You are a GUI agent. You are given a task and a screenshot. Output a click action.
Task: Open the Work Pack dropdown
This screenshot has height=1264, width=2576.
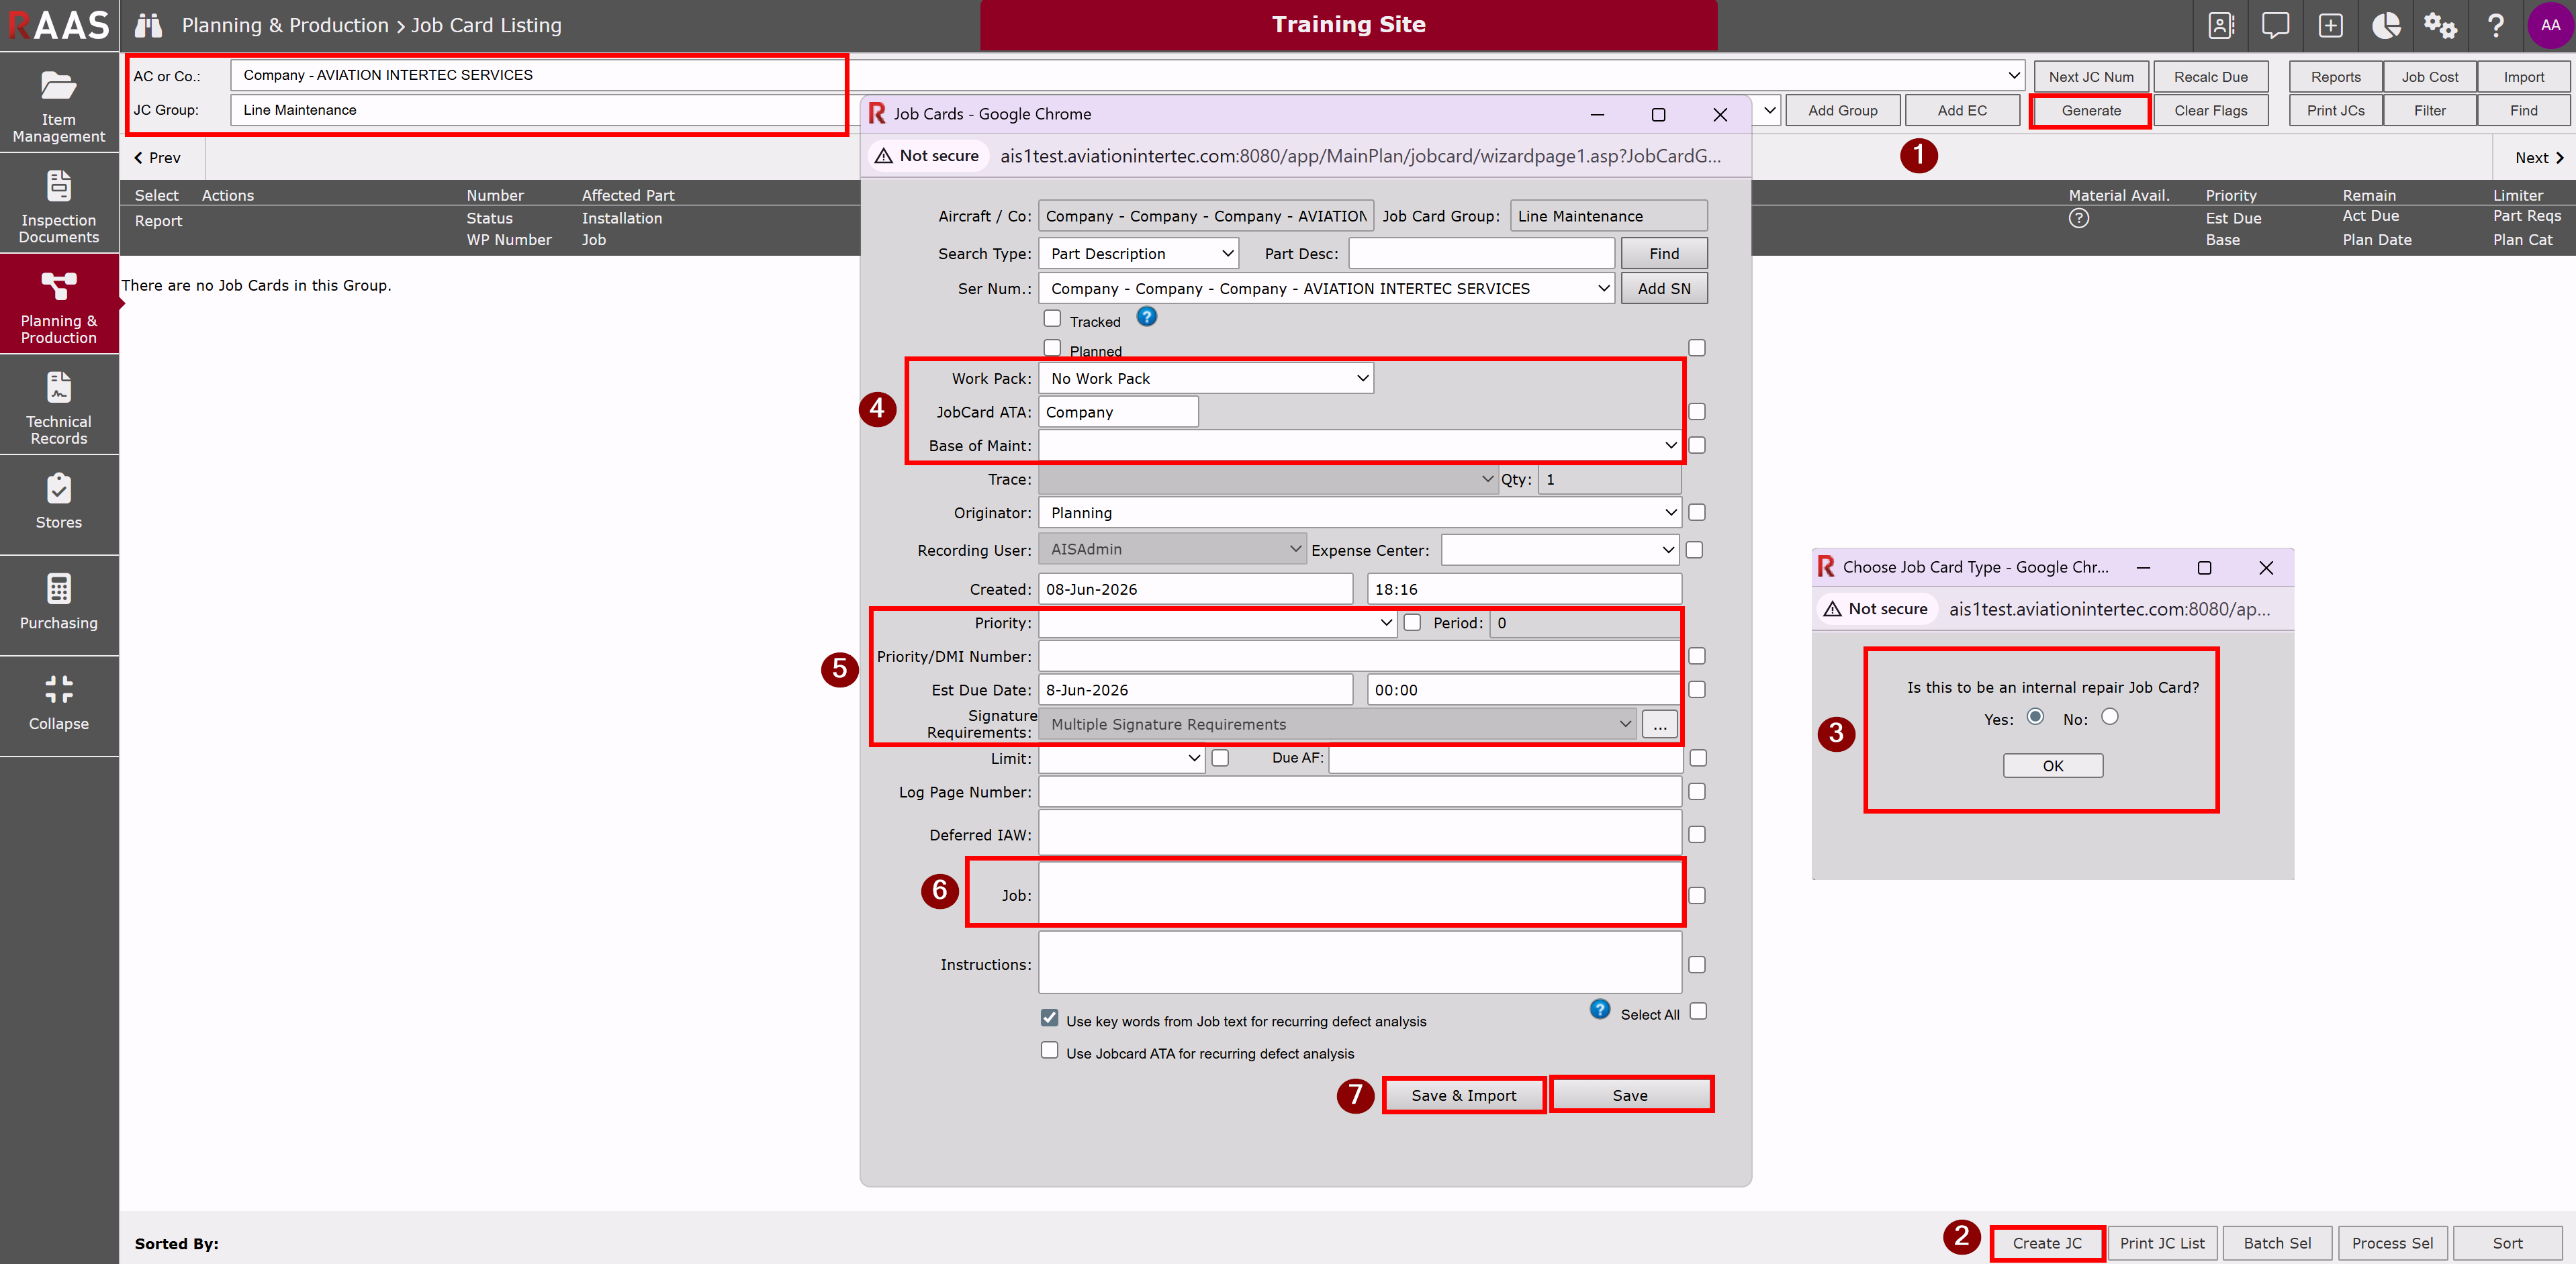(x=1206, y=378)
